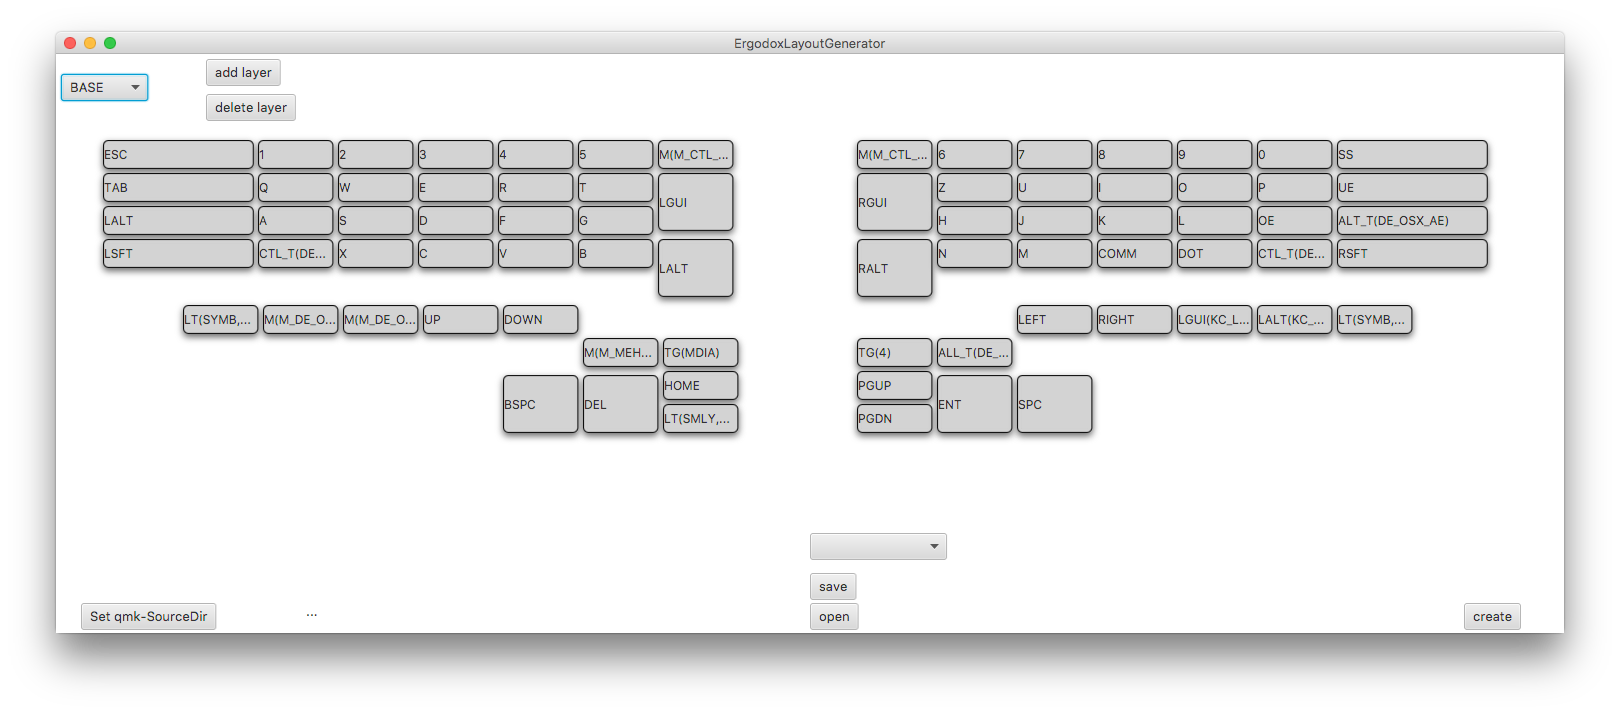Choose the BSPC thumb key
This screenshot has width=1620, height=713.
click(x=540, y=404)
